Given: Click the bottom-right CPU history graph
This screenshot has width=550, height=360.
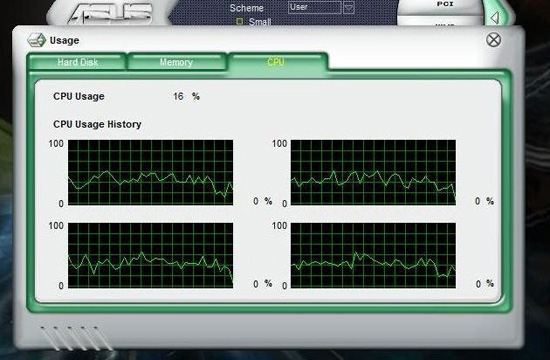Looking at the screenshot, I should pos(374,255).
